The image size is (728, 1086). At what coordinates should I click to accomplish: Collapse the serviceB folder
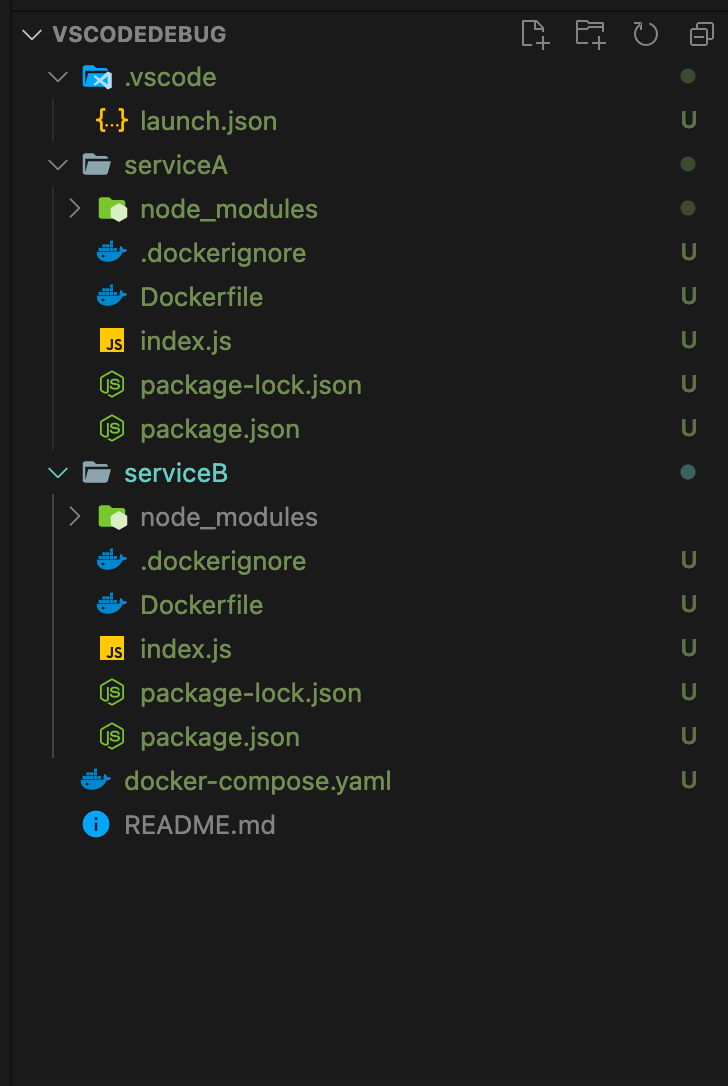click(x=57, y=472)
